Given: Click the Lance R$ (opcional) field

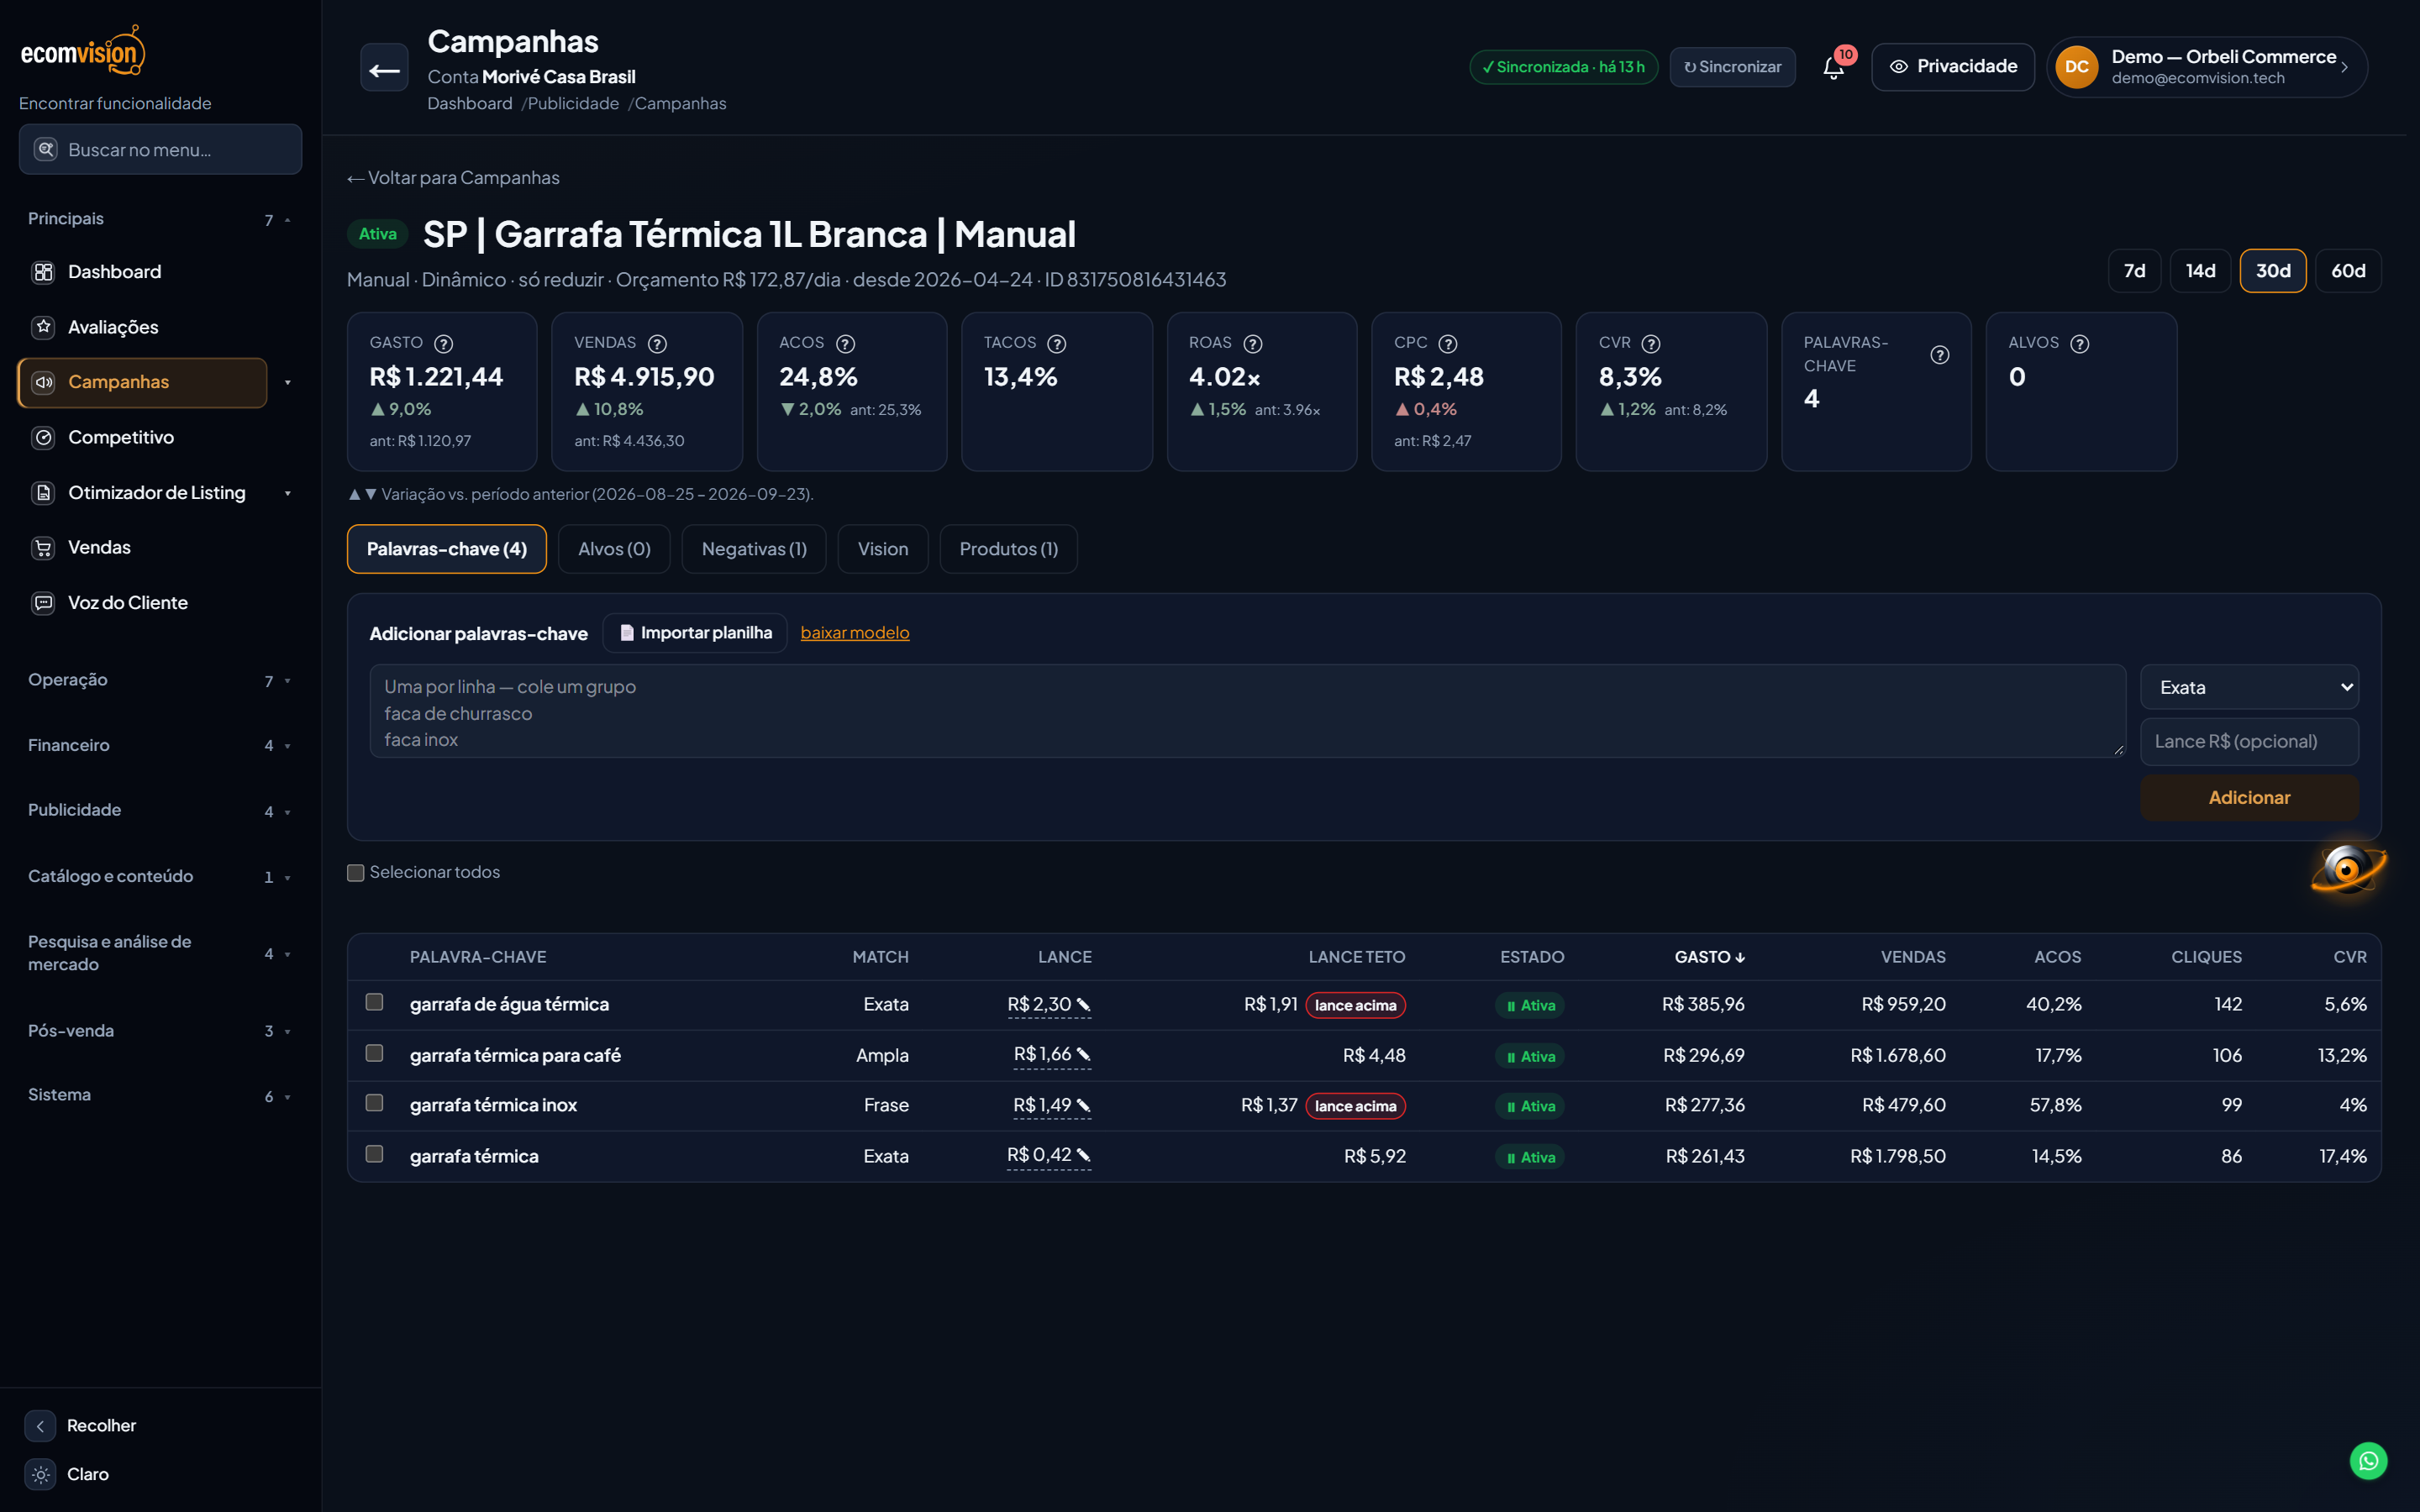Looking at the screenshot, I should point(2248,741).
